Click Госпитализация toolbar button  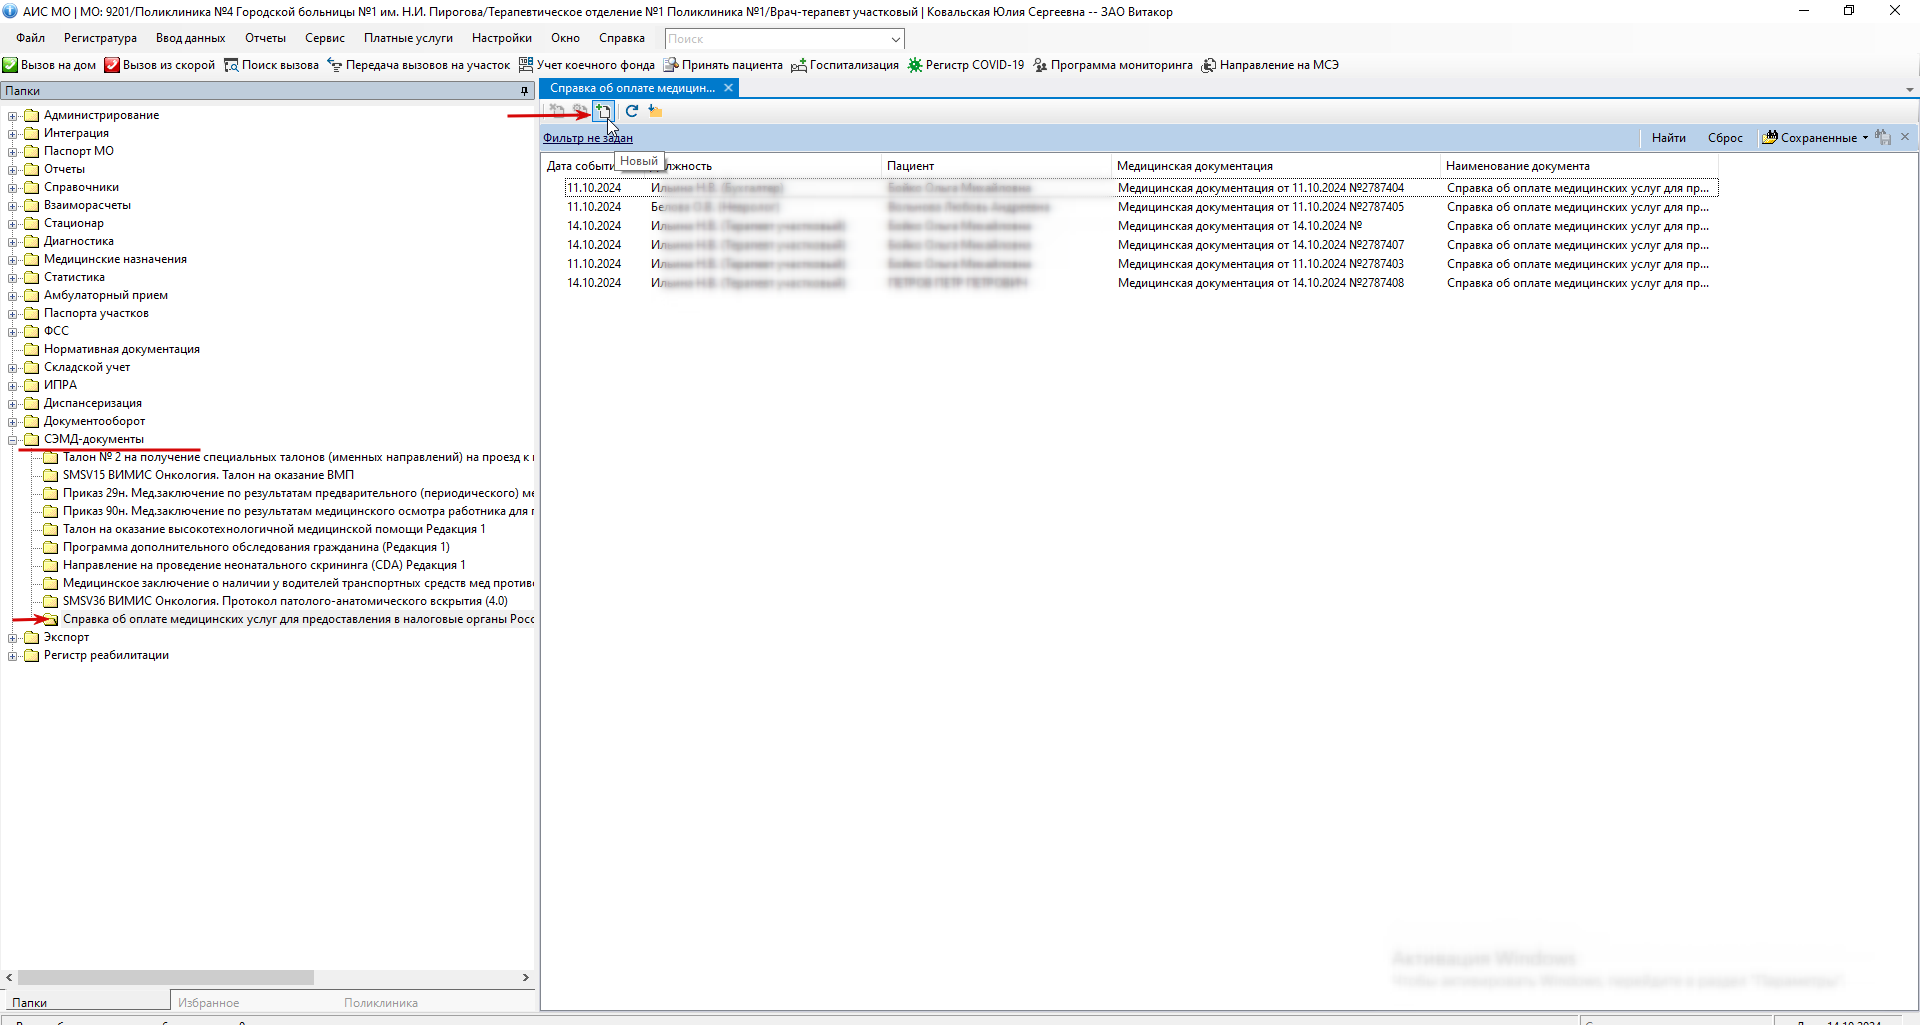[x=845, y=65]
